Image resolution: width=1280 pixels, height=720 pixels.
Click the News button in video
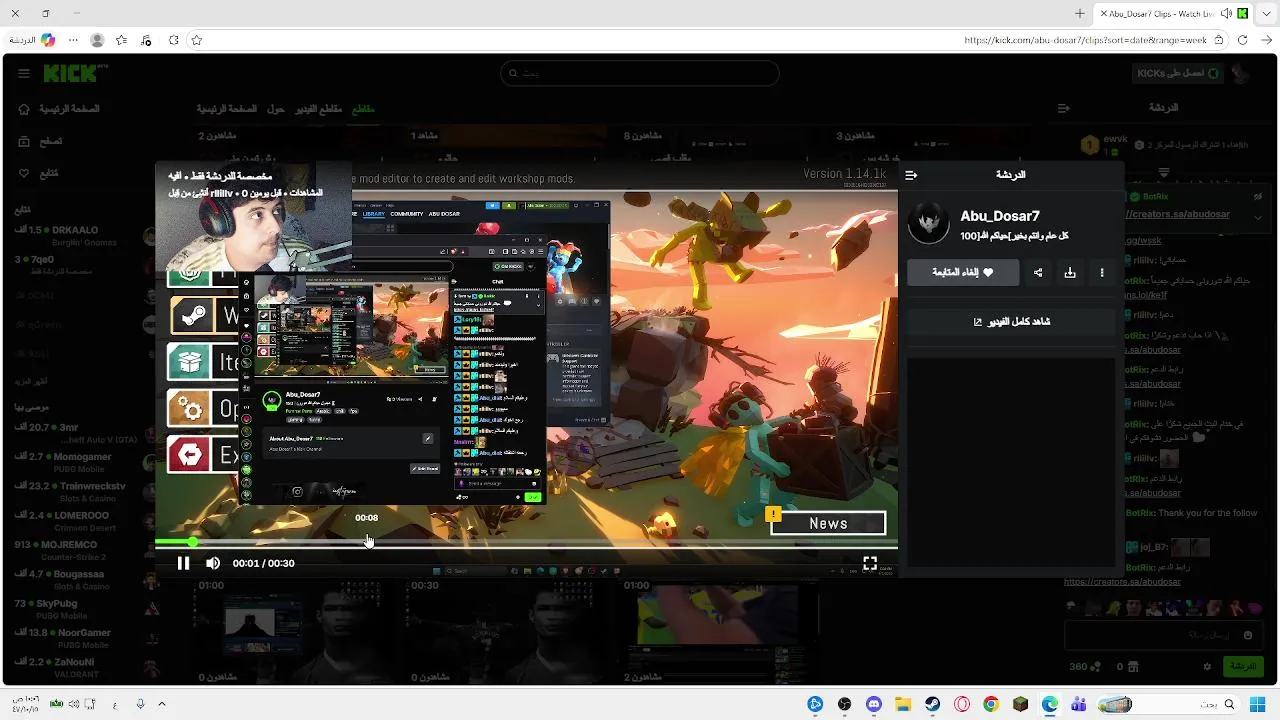click(828, 523)
